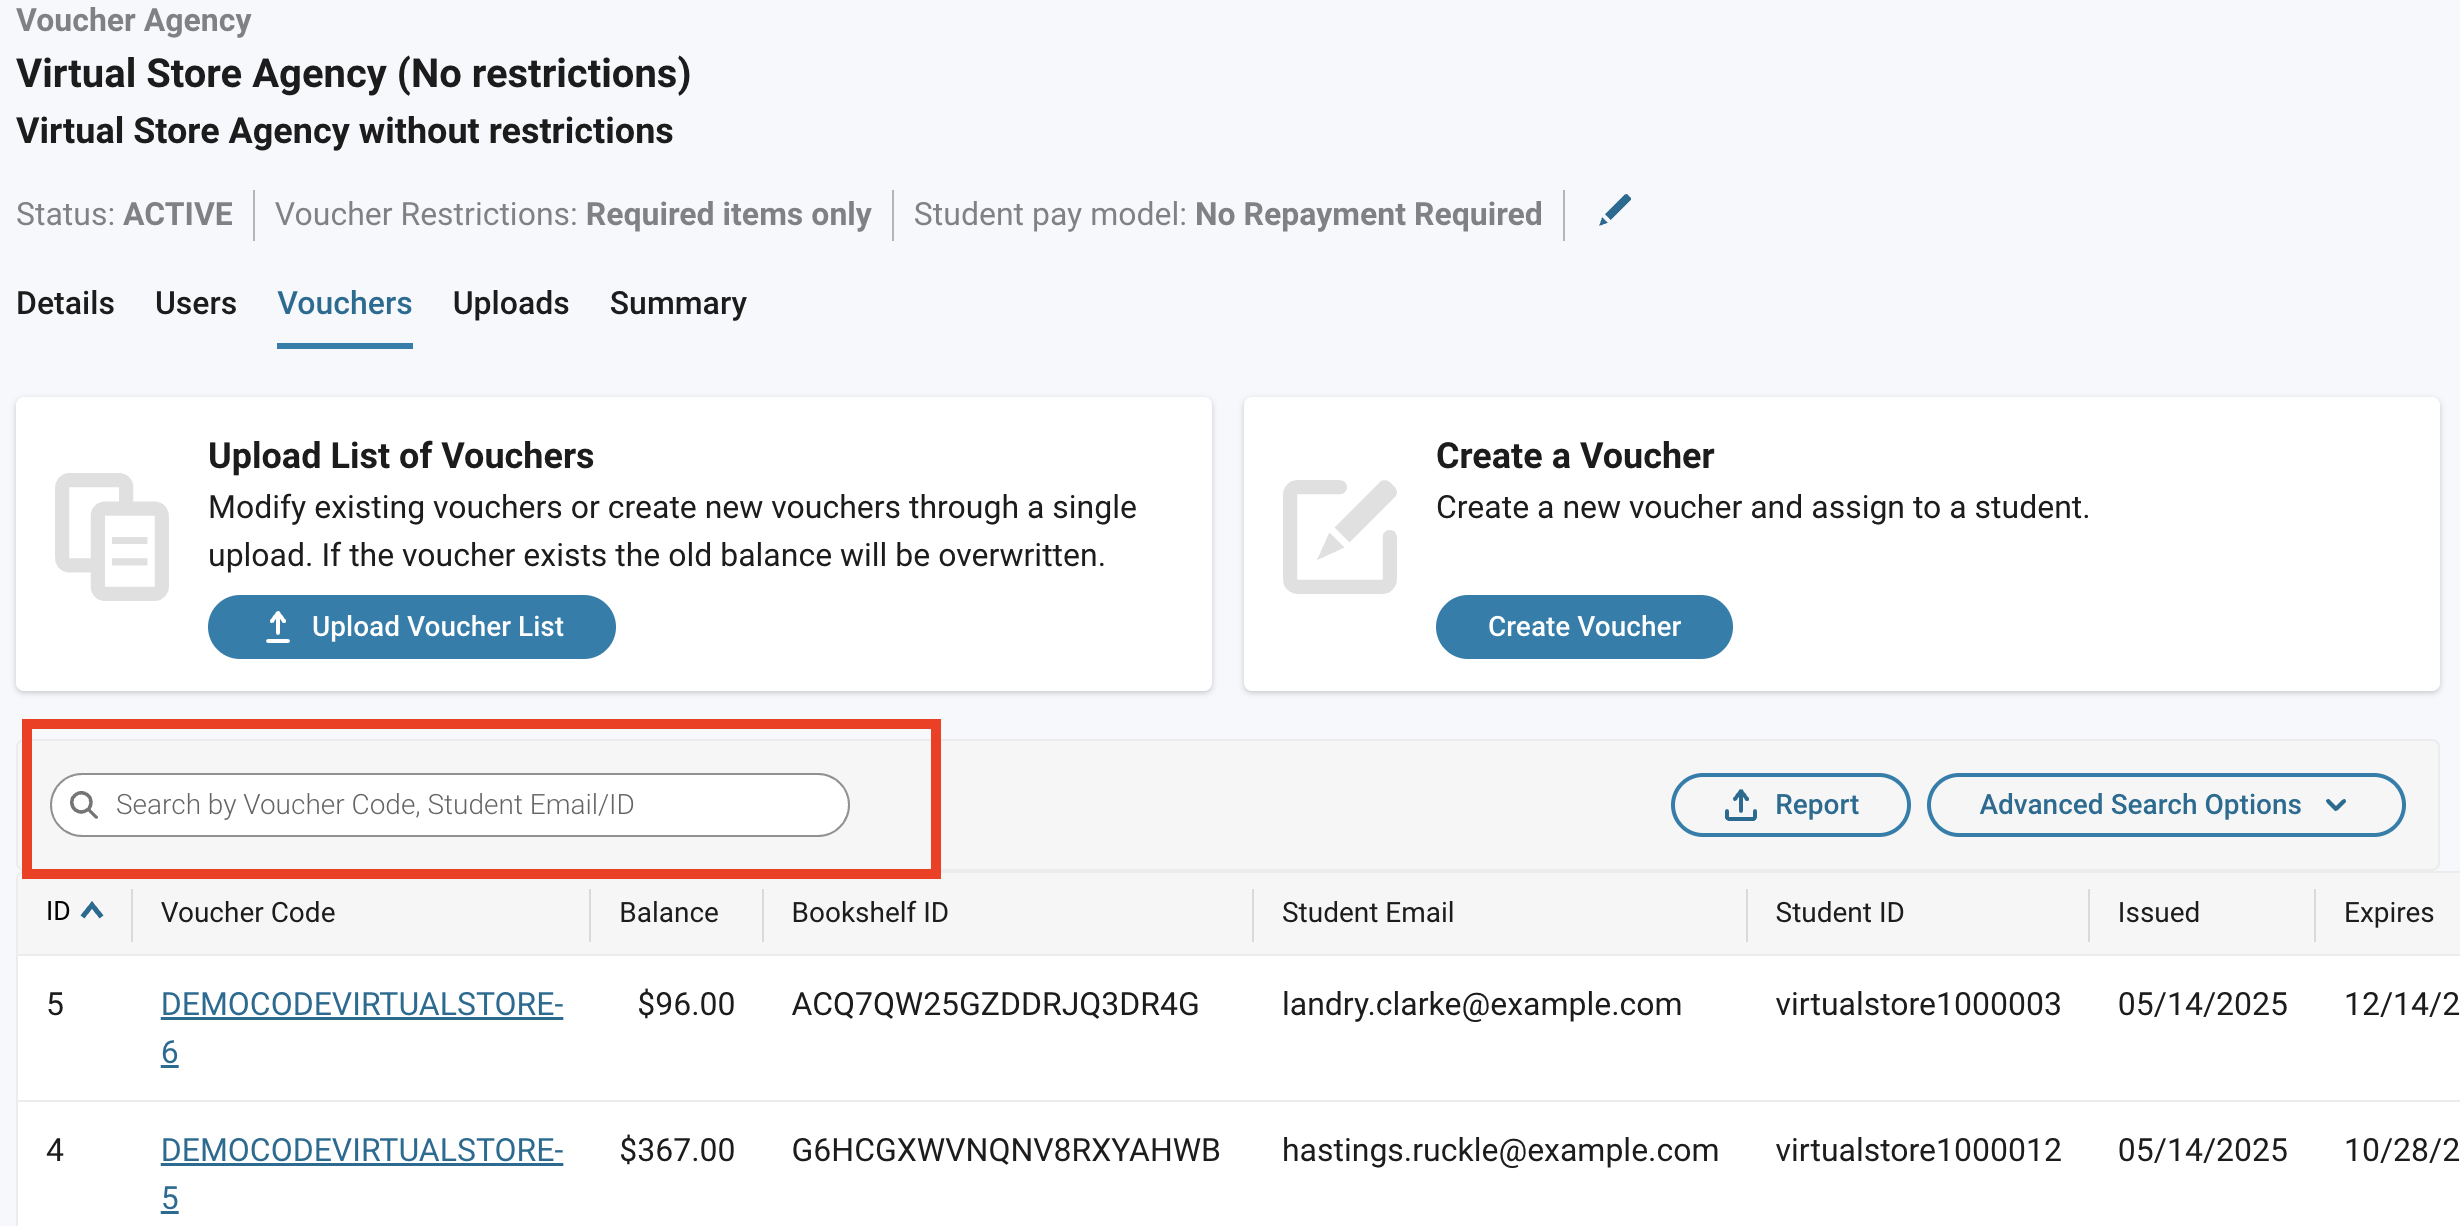Open the DEMOCODEVIRTUALSTORE-6 voucher link

click(x=362, y=1028)
